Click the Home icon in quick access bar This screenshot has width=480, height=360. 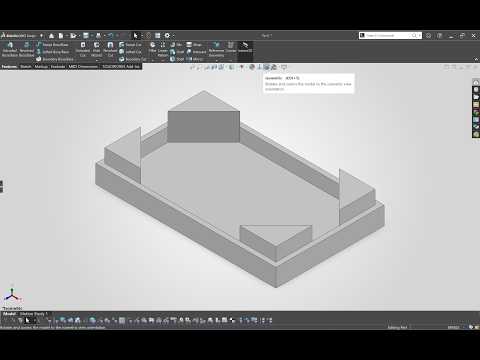pos(51,36)
